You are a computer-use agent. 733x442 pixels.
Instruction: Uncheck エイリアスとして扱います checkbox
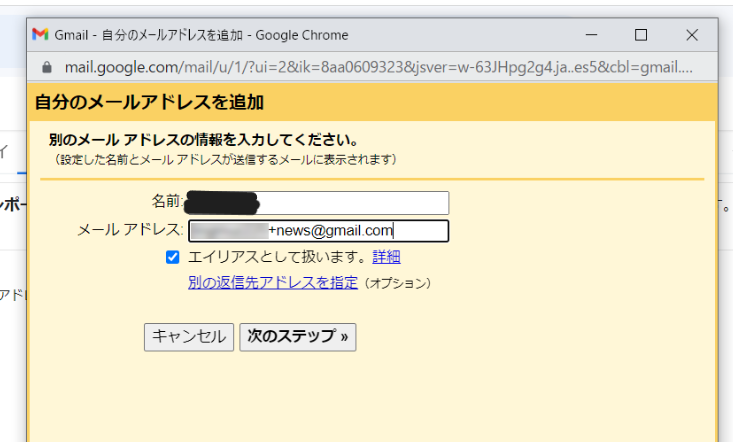(x=172, y=257)
